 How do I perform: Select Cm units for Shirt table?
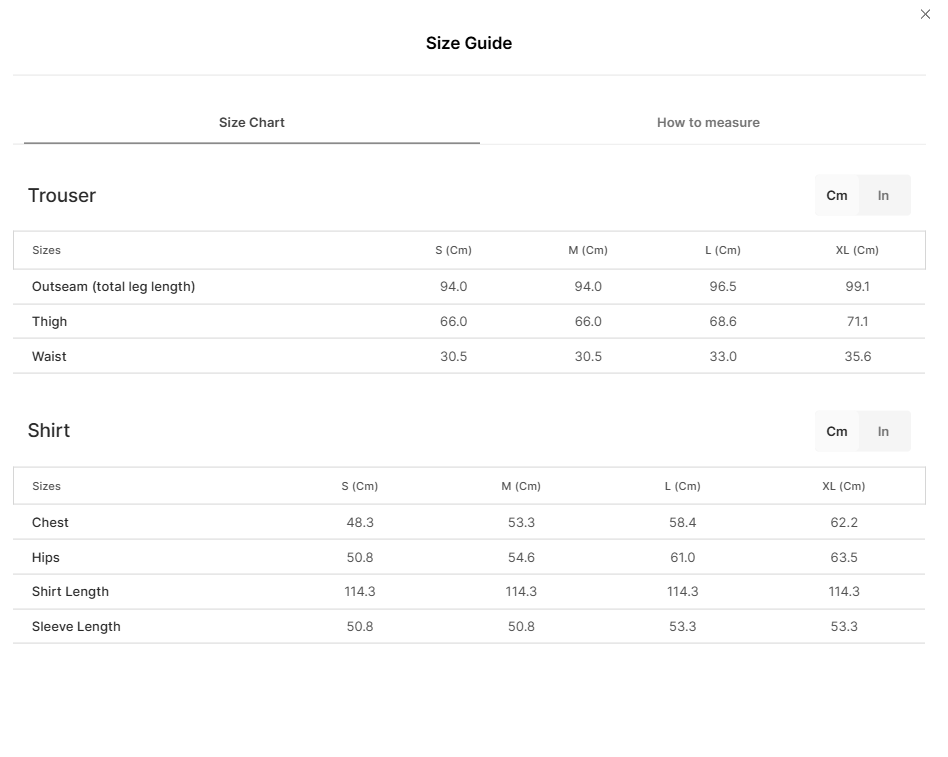click(837, 431)
